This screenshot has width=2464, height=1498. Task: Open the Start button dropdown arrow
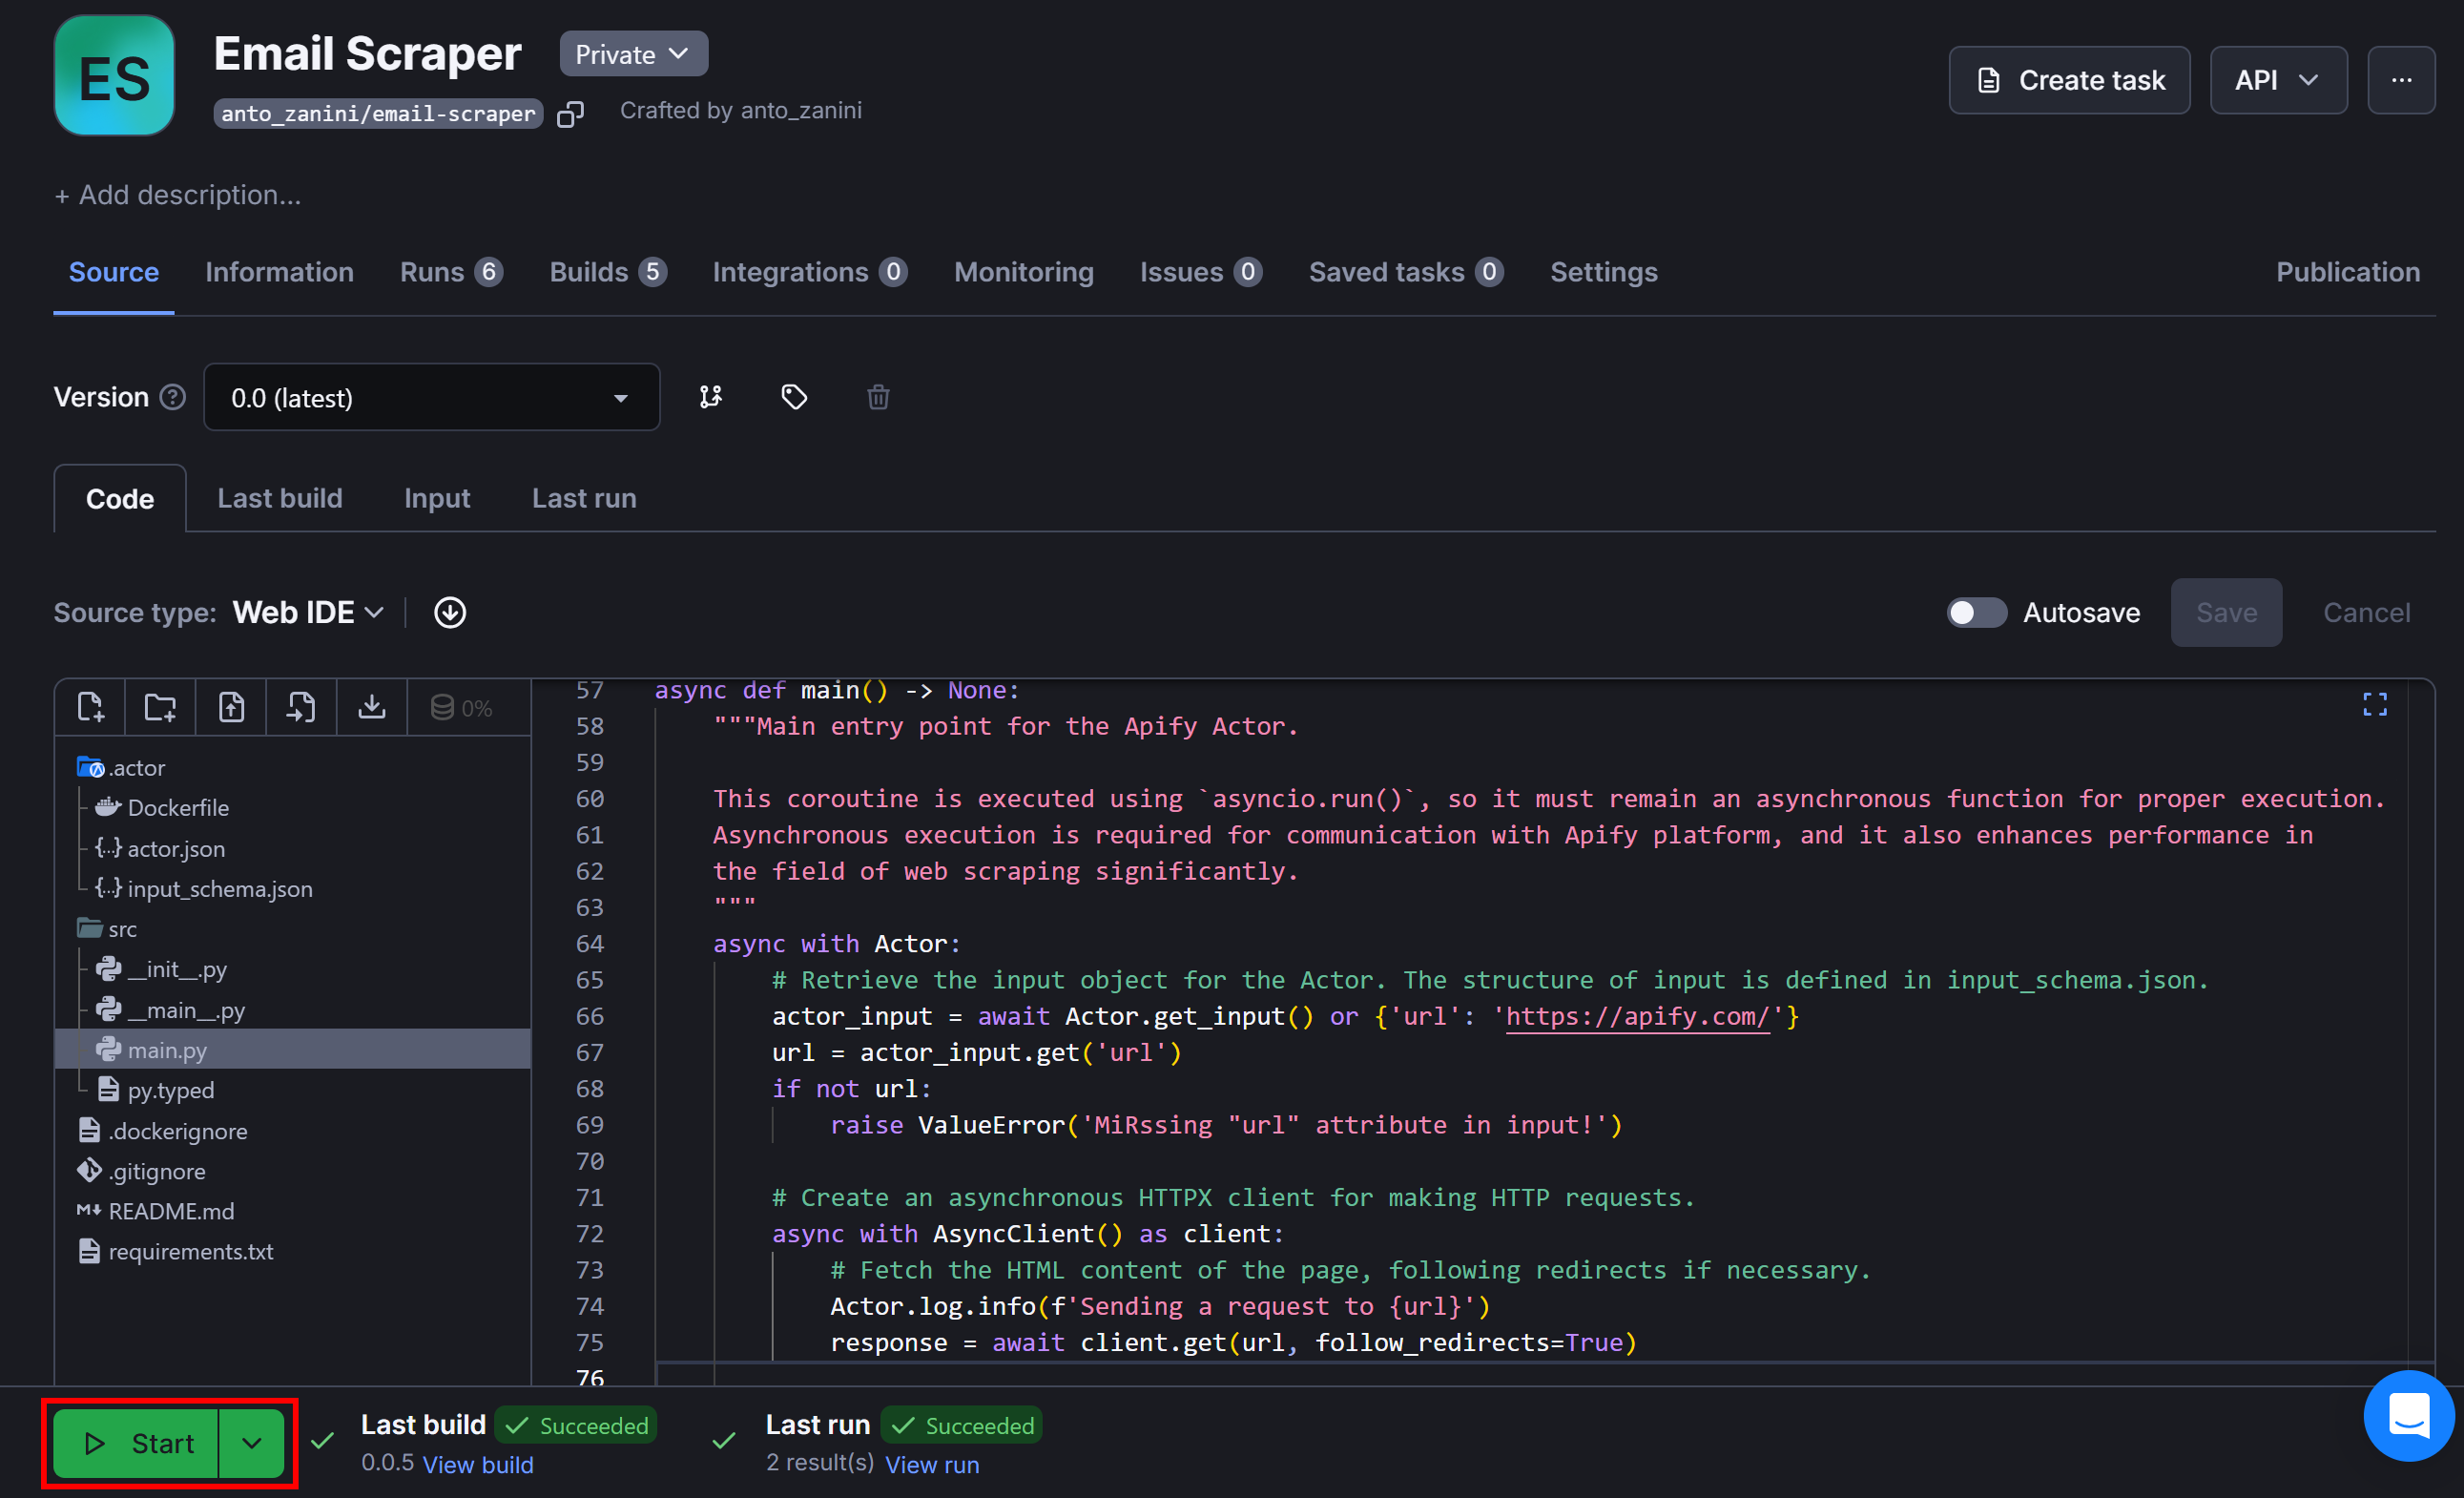click(252, 1443)
